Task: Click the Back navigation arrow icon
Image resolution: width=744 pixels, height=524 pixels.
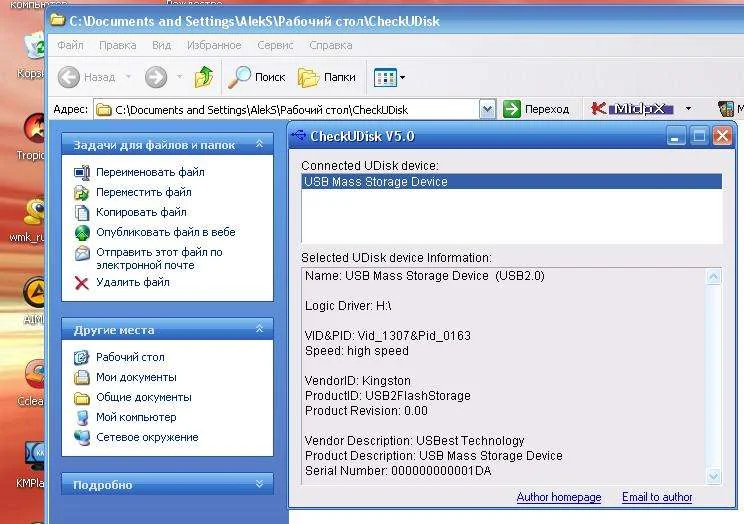Action: [x=69, y=76]
